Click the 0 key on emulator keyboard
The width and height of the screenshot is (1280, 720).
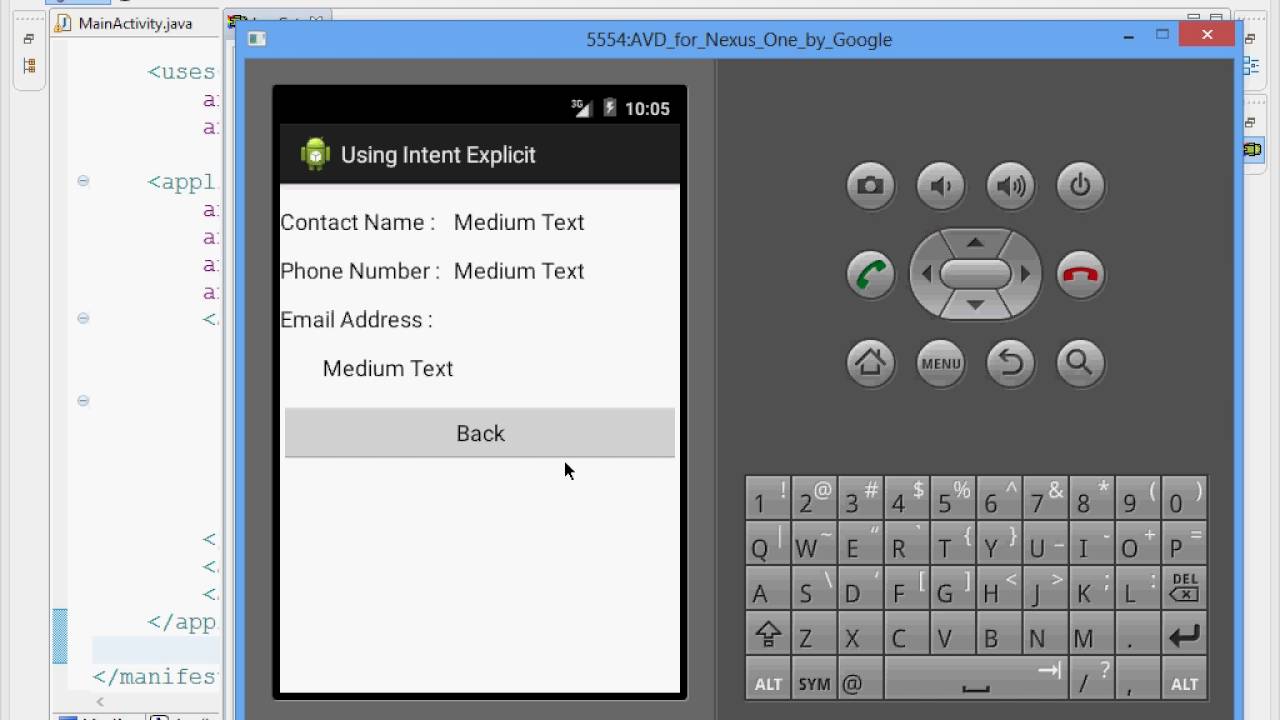coord(1184,497)
